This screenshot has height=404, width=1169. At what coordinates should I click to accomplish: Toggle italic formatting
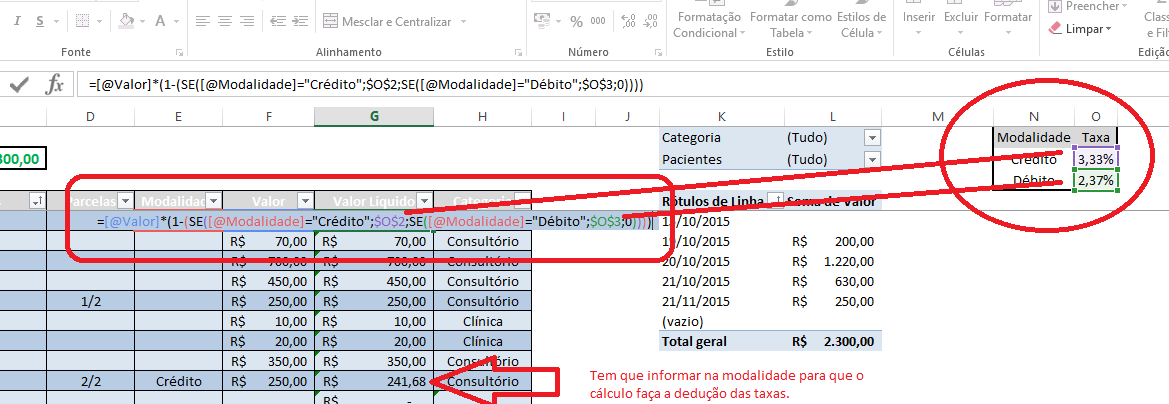(x=18, y=22)
